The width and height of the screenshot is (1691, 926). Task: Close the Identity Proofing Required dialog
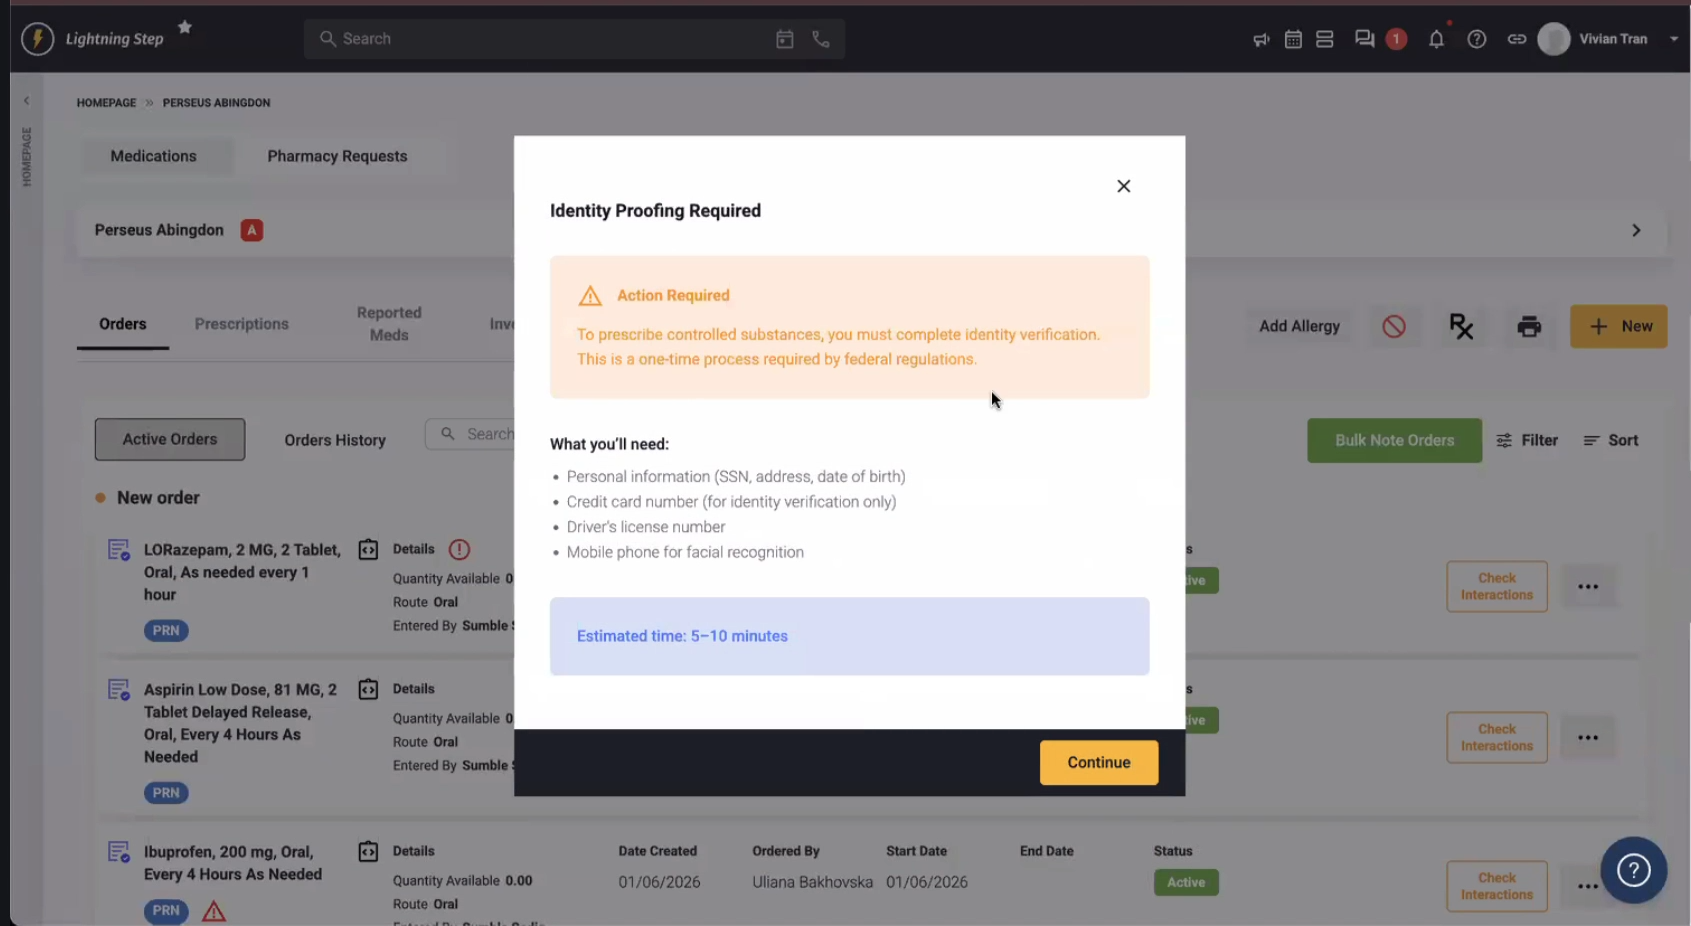(x=1123, y=186)
